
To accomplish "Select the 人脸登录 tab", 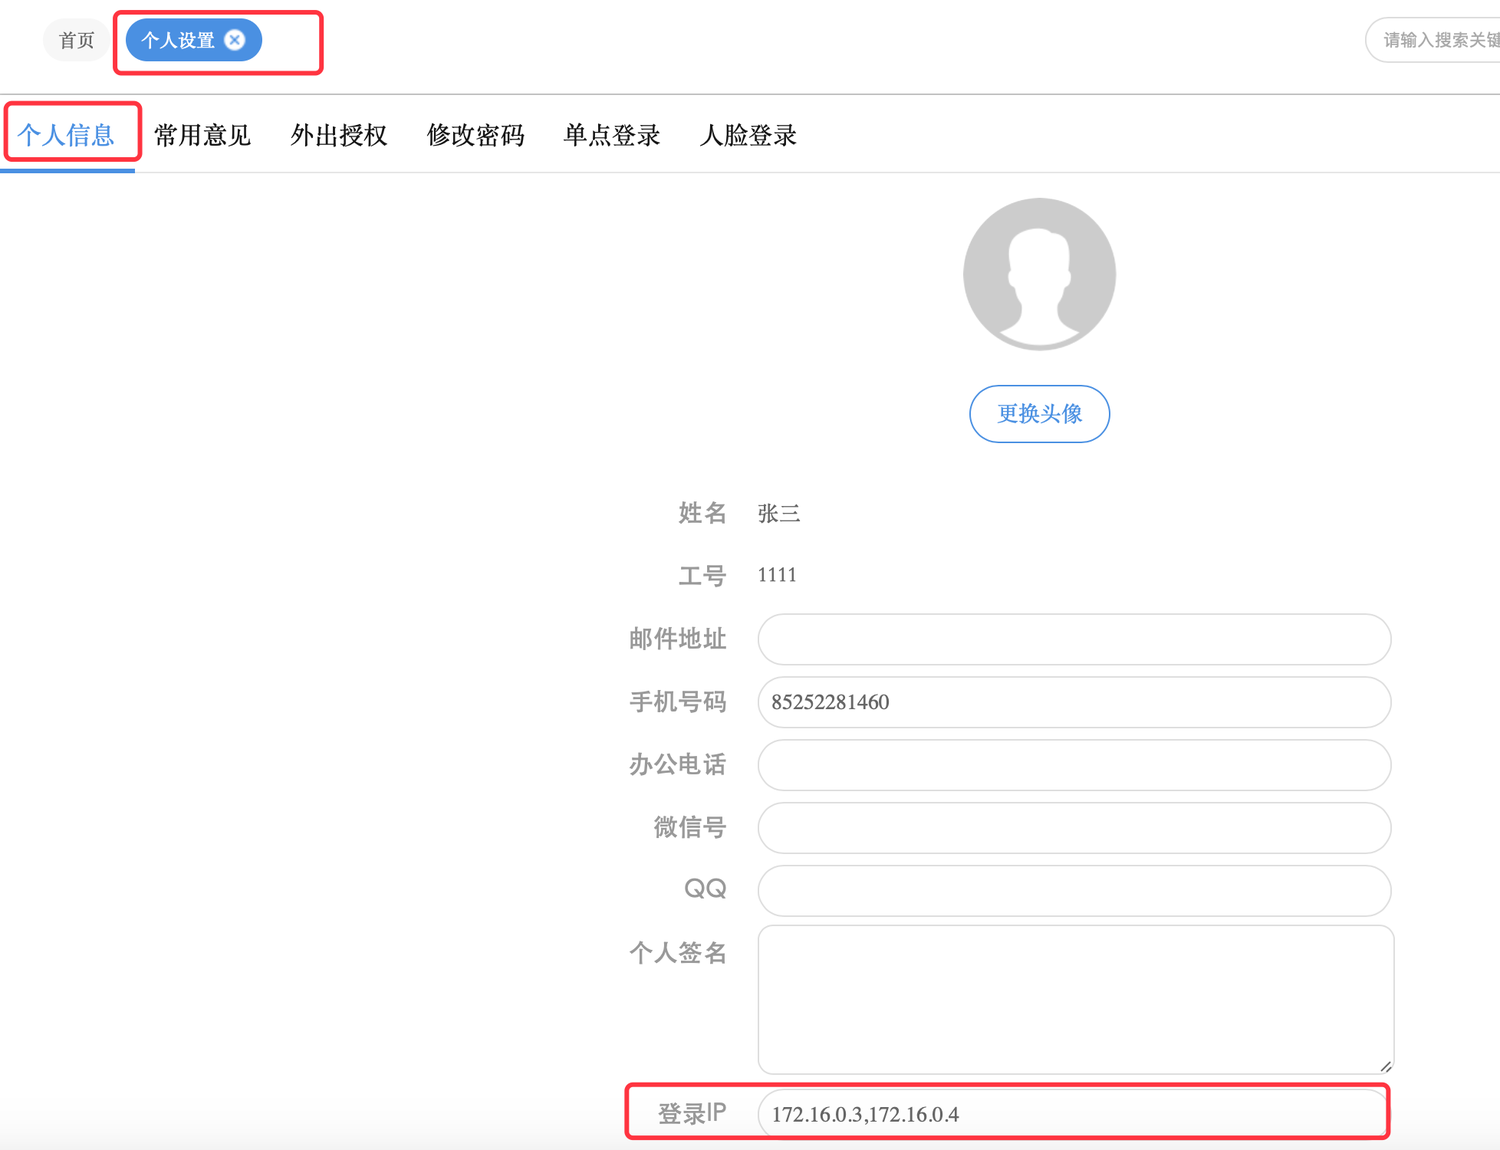I will 748,135.
